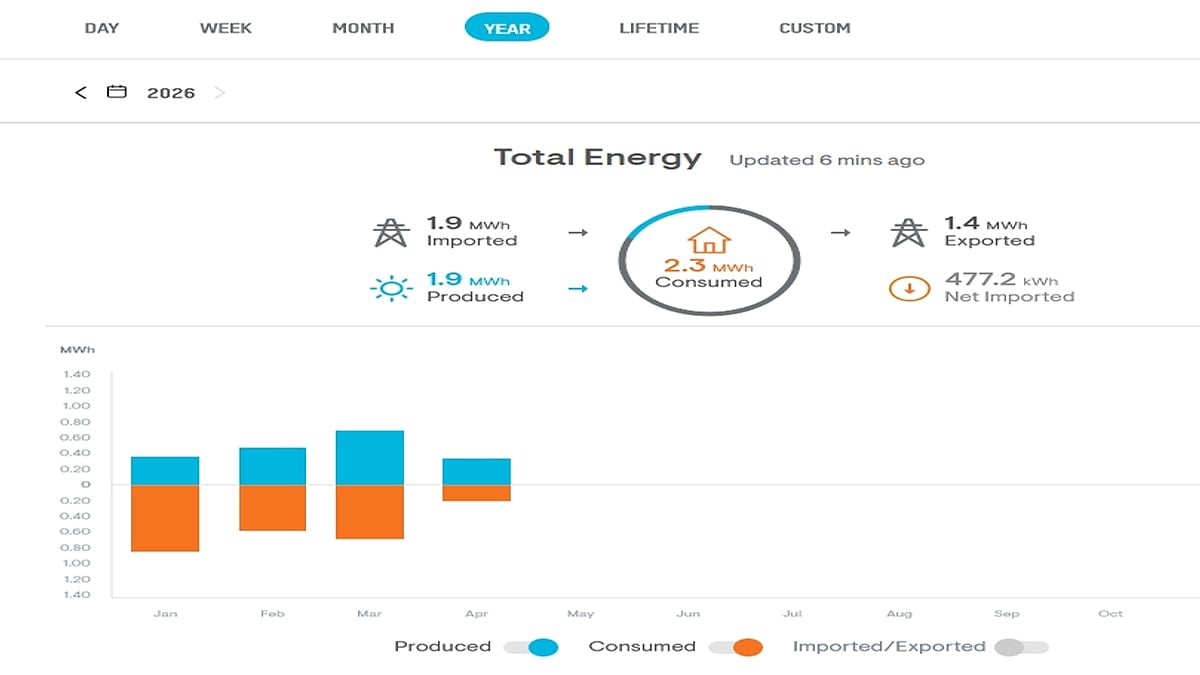Click the Mar axis label

[369, 614]
